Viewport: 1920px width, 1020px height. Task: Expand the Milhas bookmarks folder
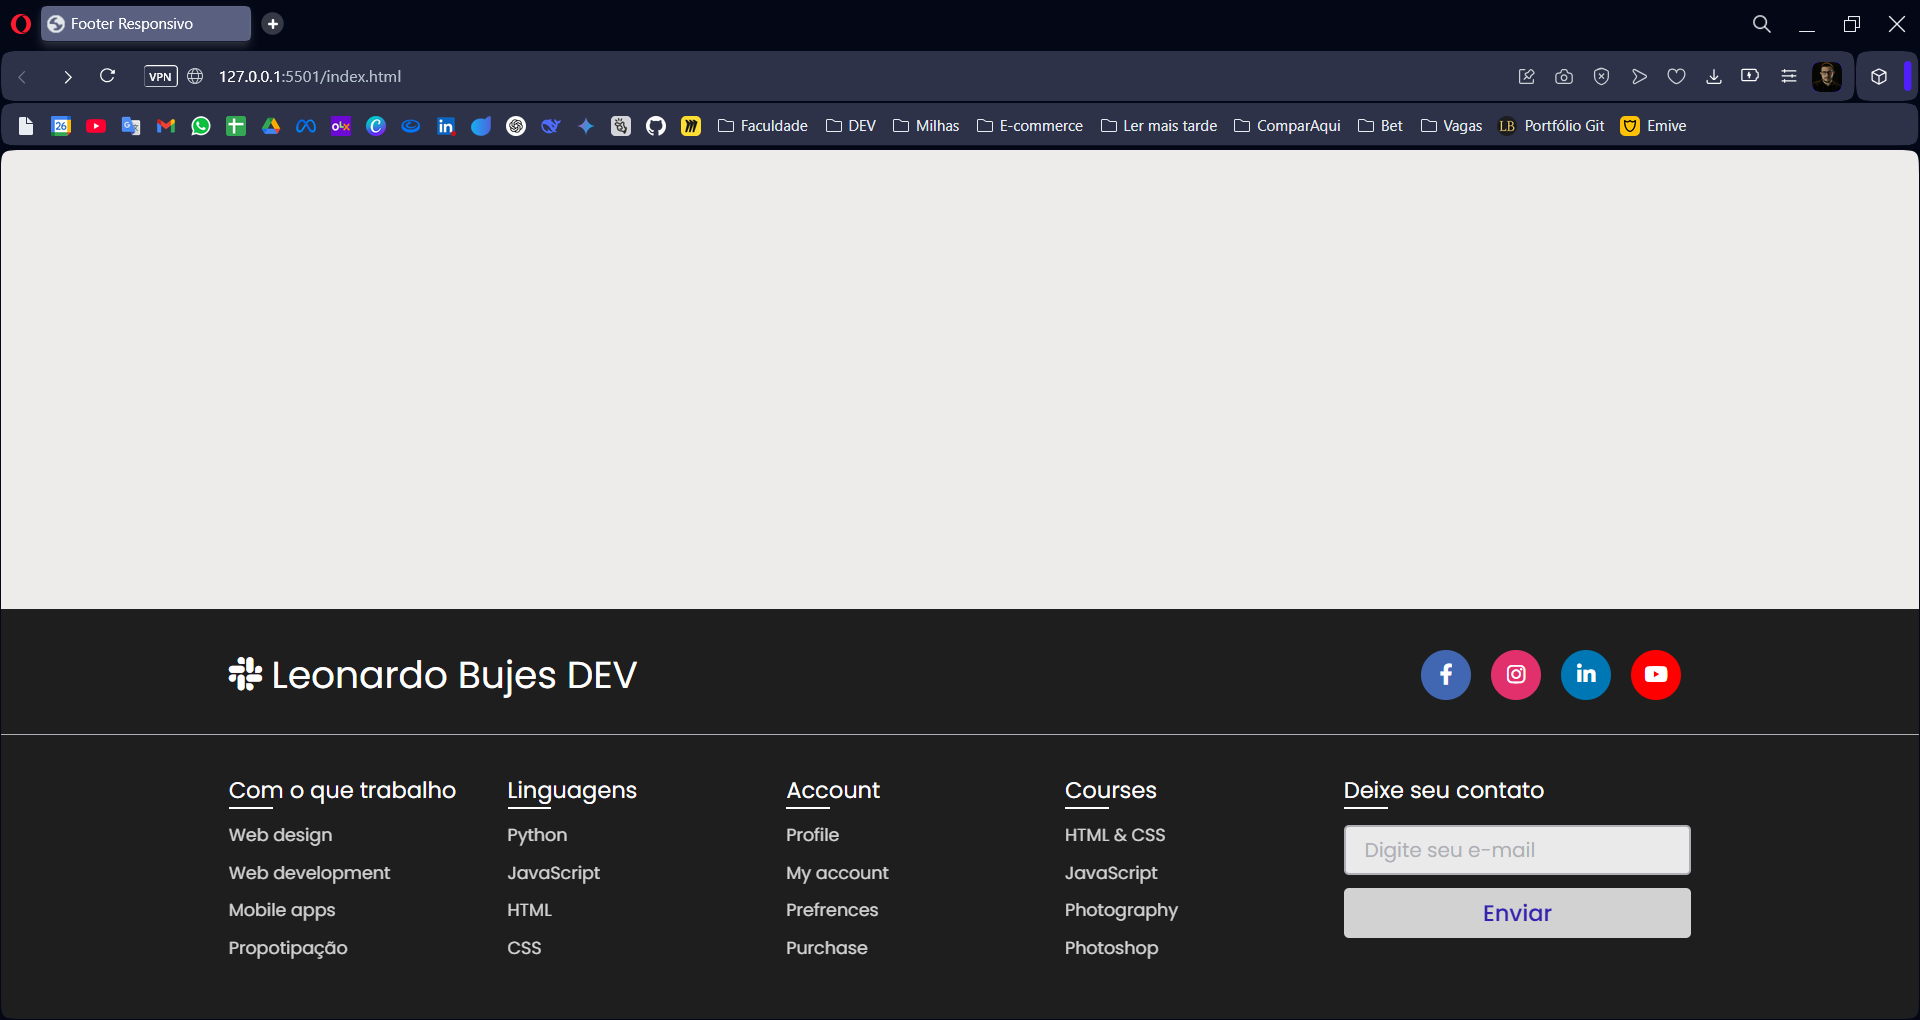point(926,126)
